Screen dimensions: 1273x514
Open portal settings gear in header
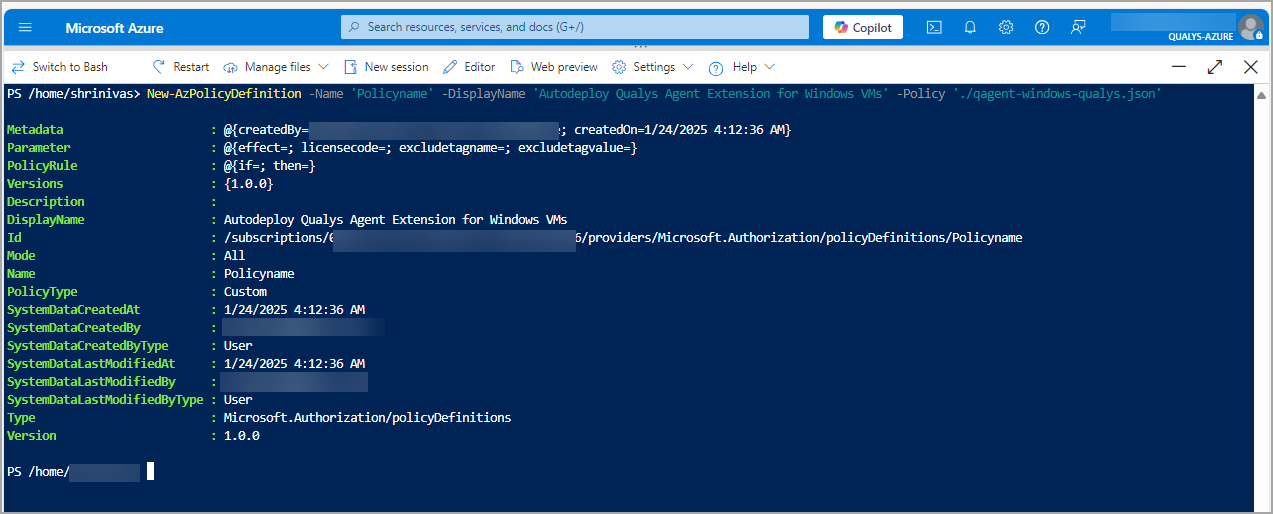pyautogui.click(x=1006, y=27)
